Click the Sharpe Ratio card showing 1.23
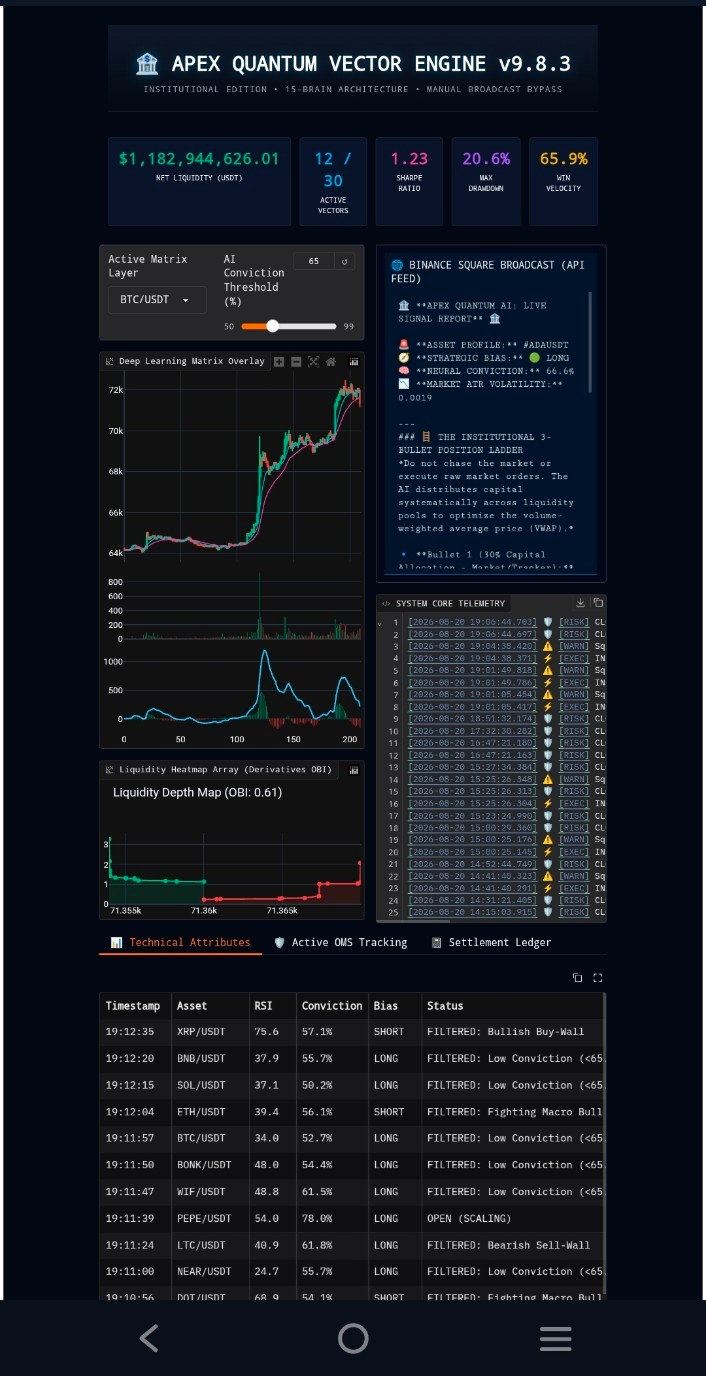This screenshot has height=1376, width=706. [x=409, y=181]
